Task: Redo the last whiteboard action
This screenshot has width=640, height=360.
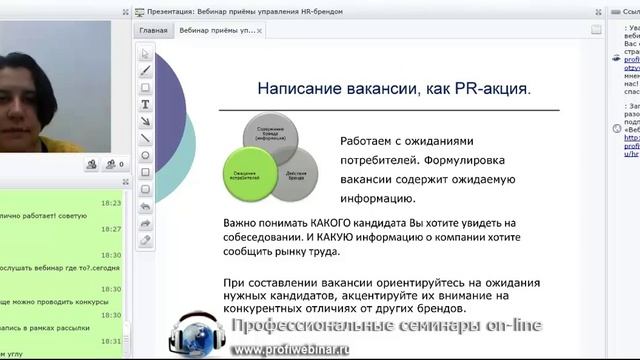Action: tap(145, 223)
